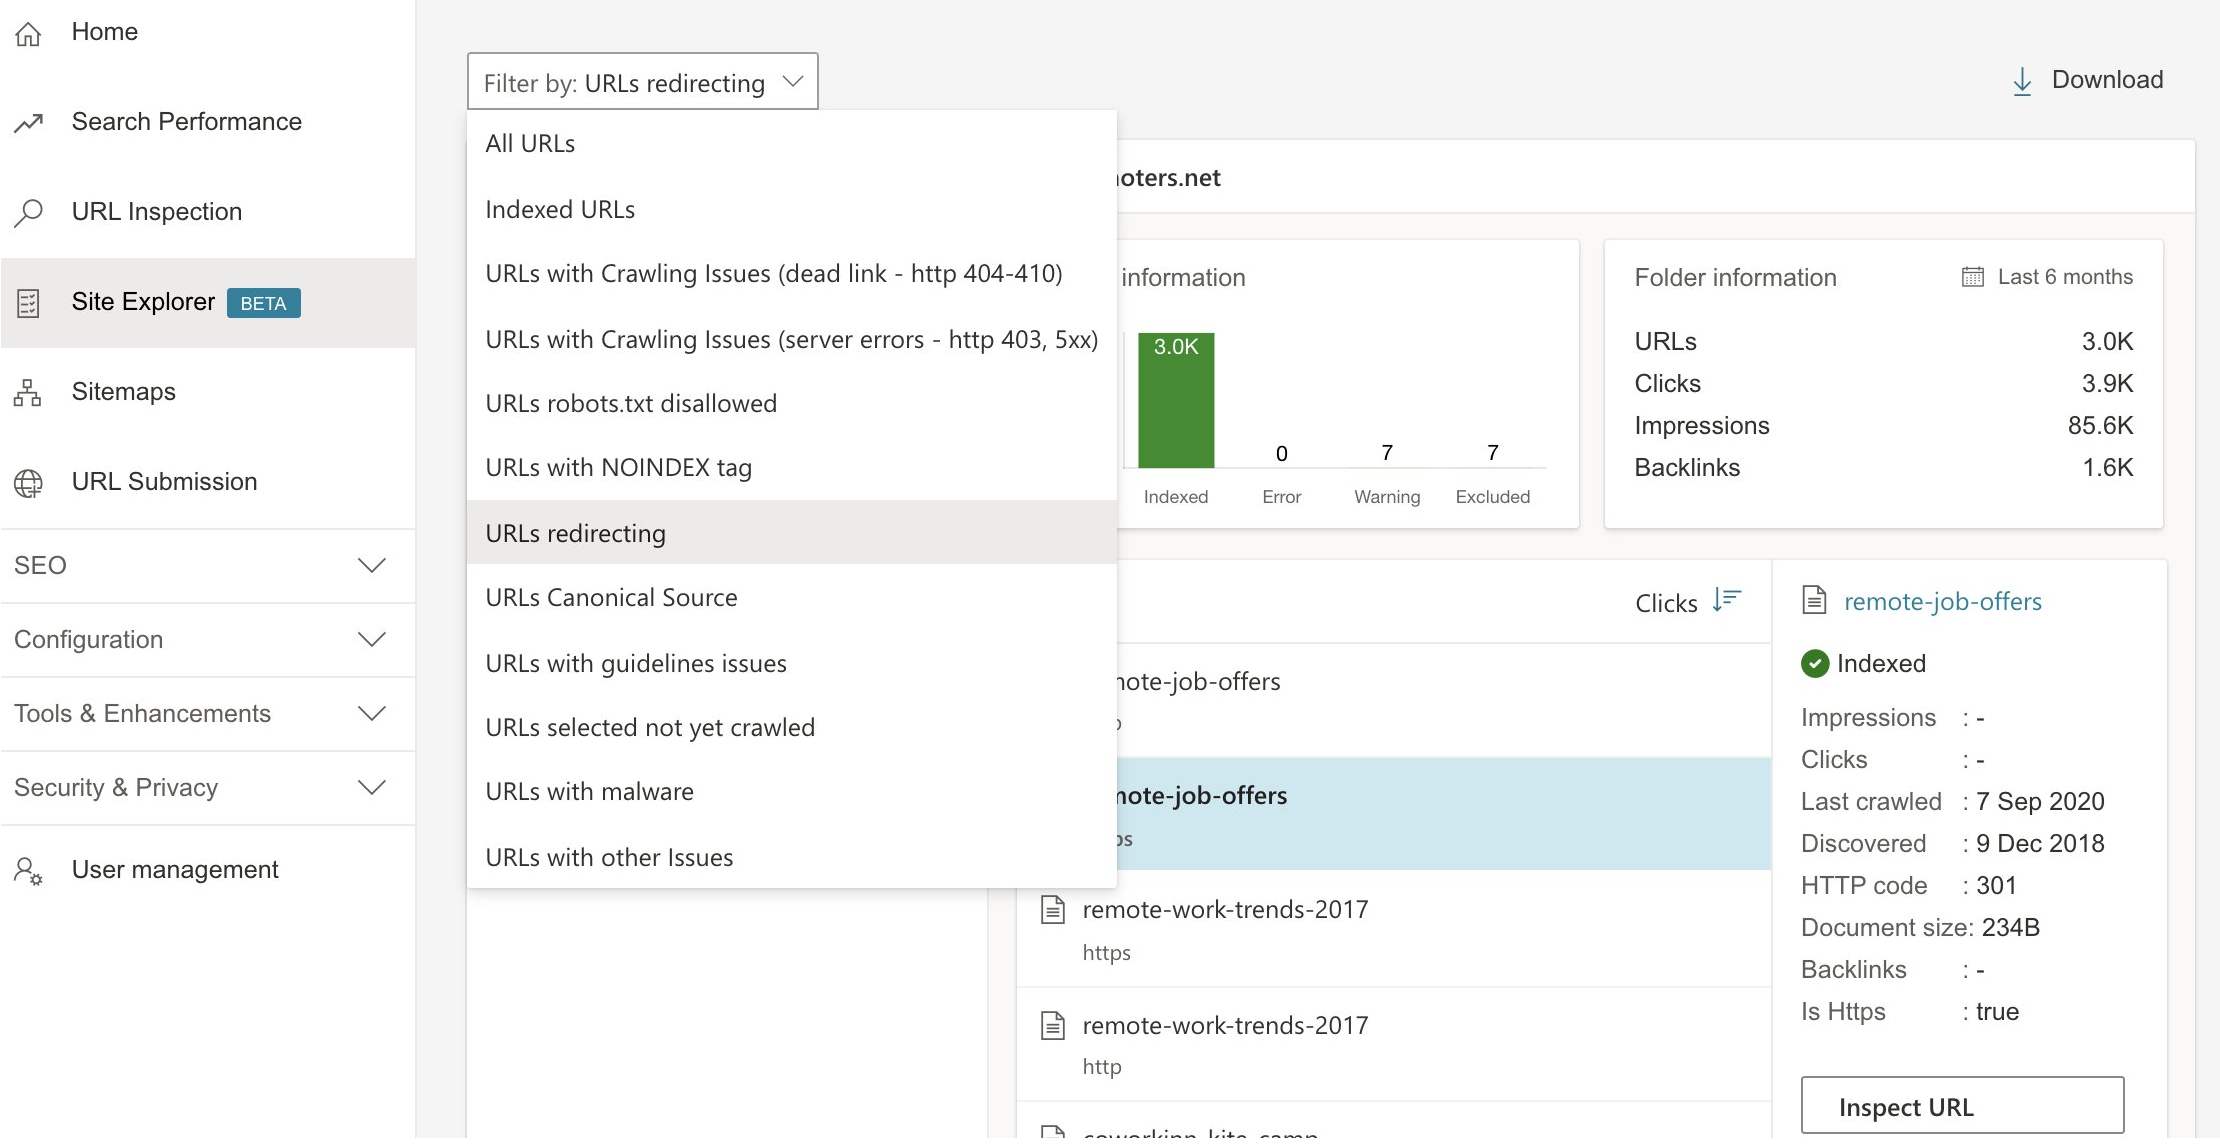This screenshot has width=2220, height=1148.
Task: Choose URLs Canonical Source filter
Action: point(791,598)
